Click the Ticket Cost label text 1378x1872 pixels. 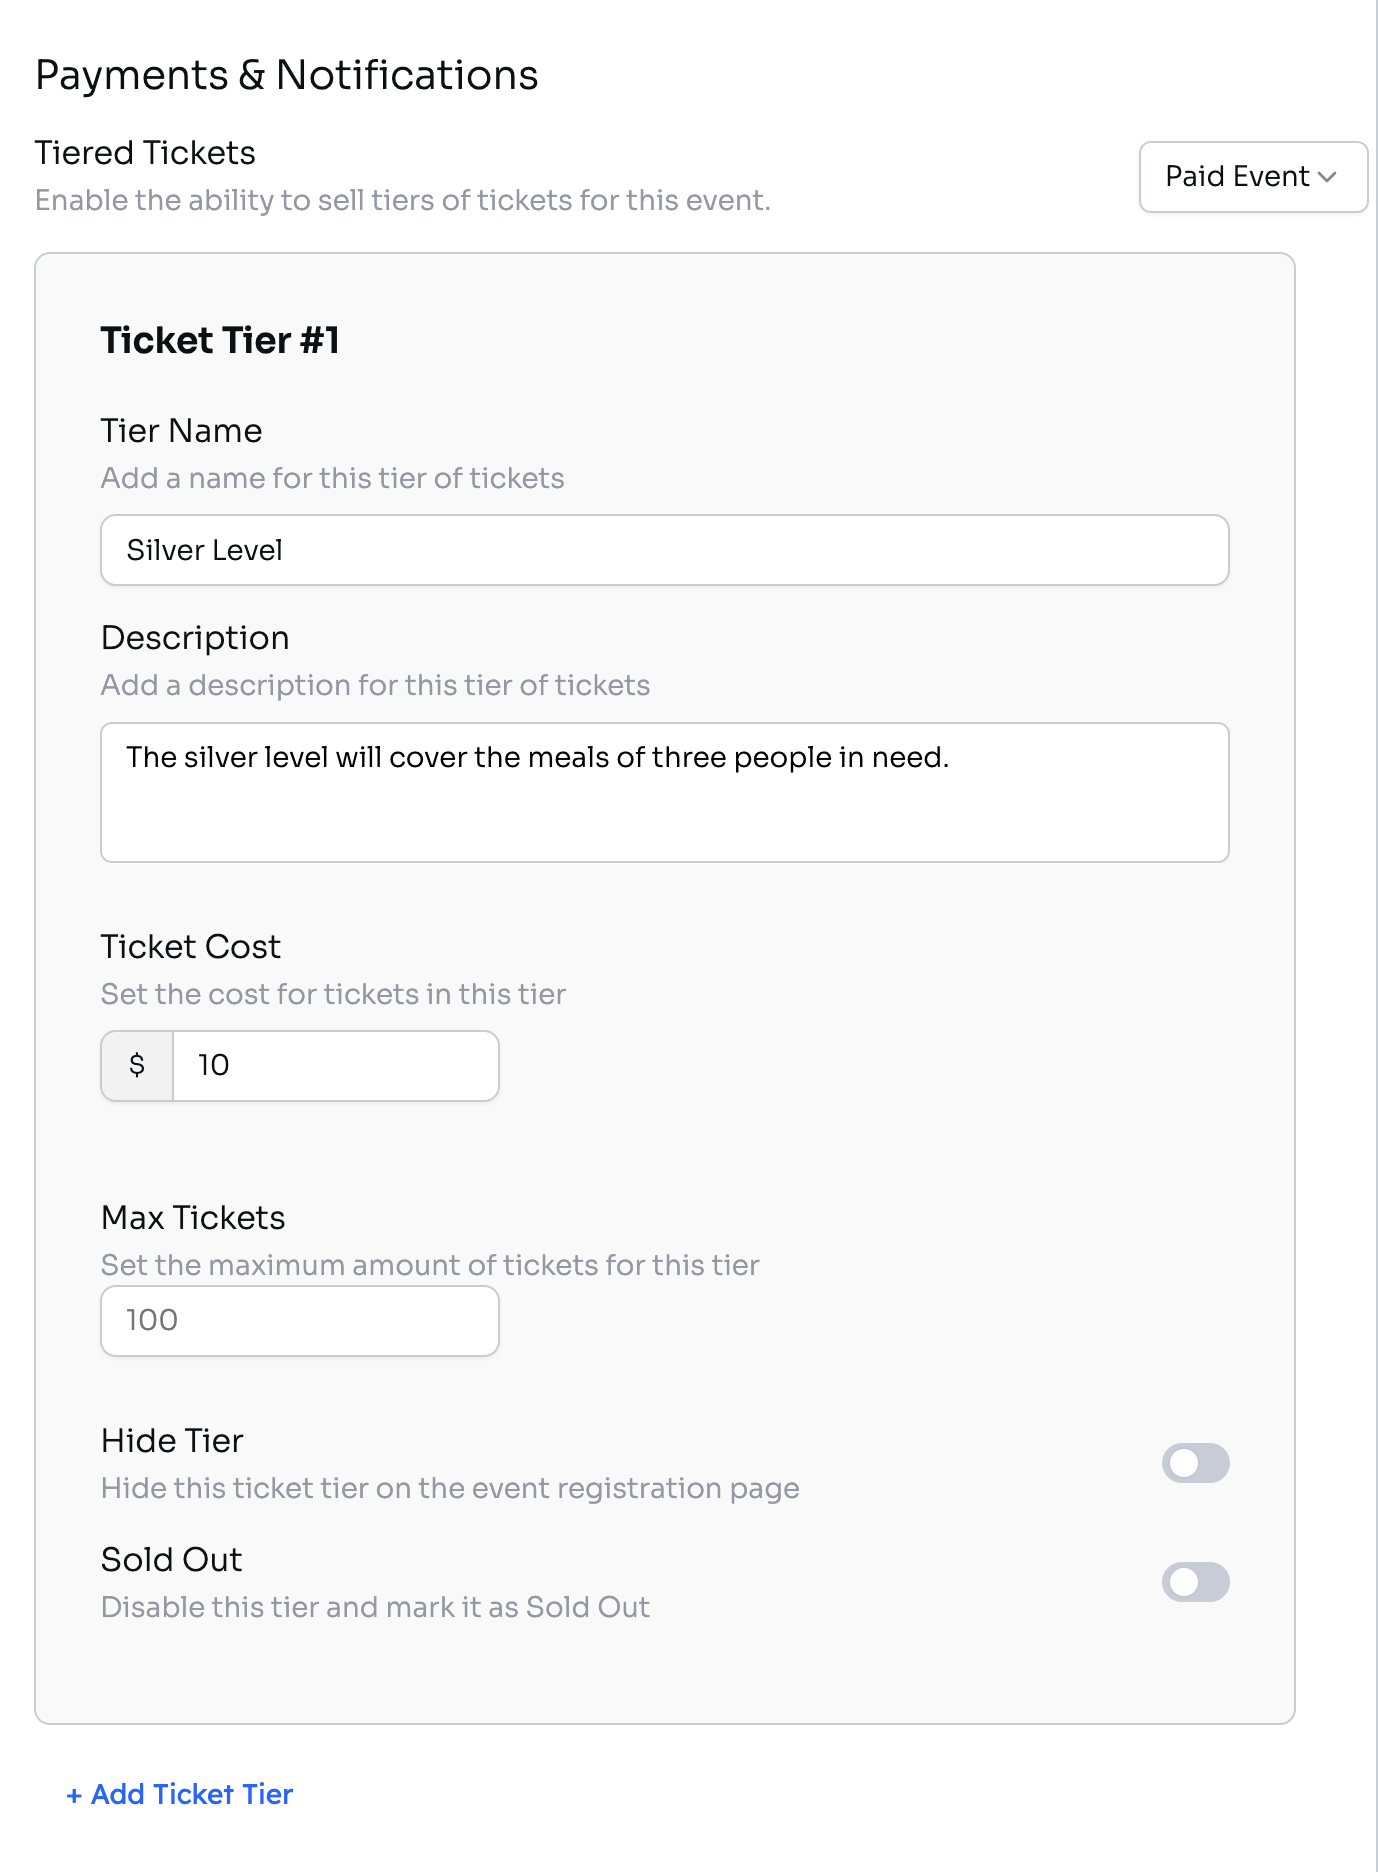(x=191, y=947)
